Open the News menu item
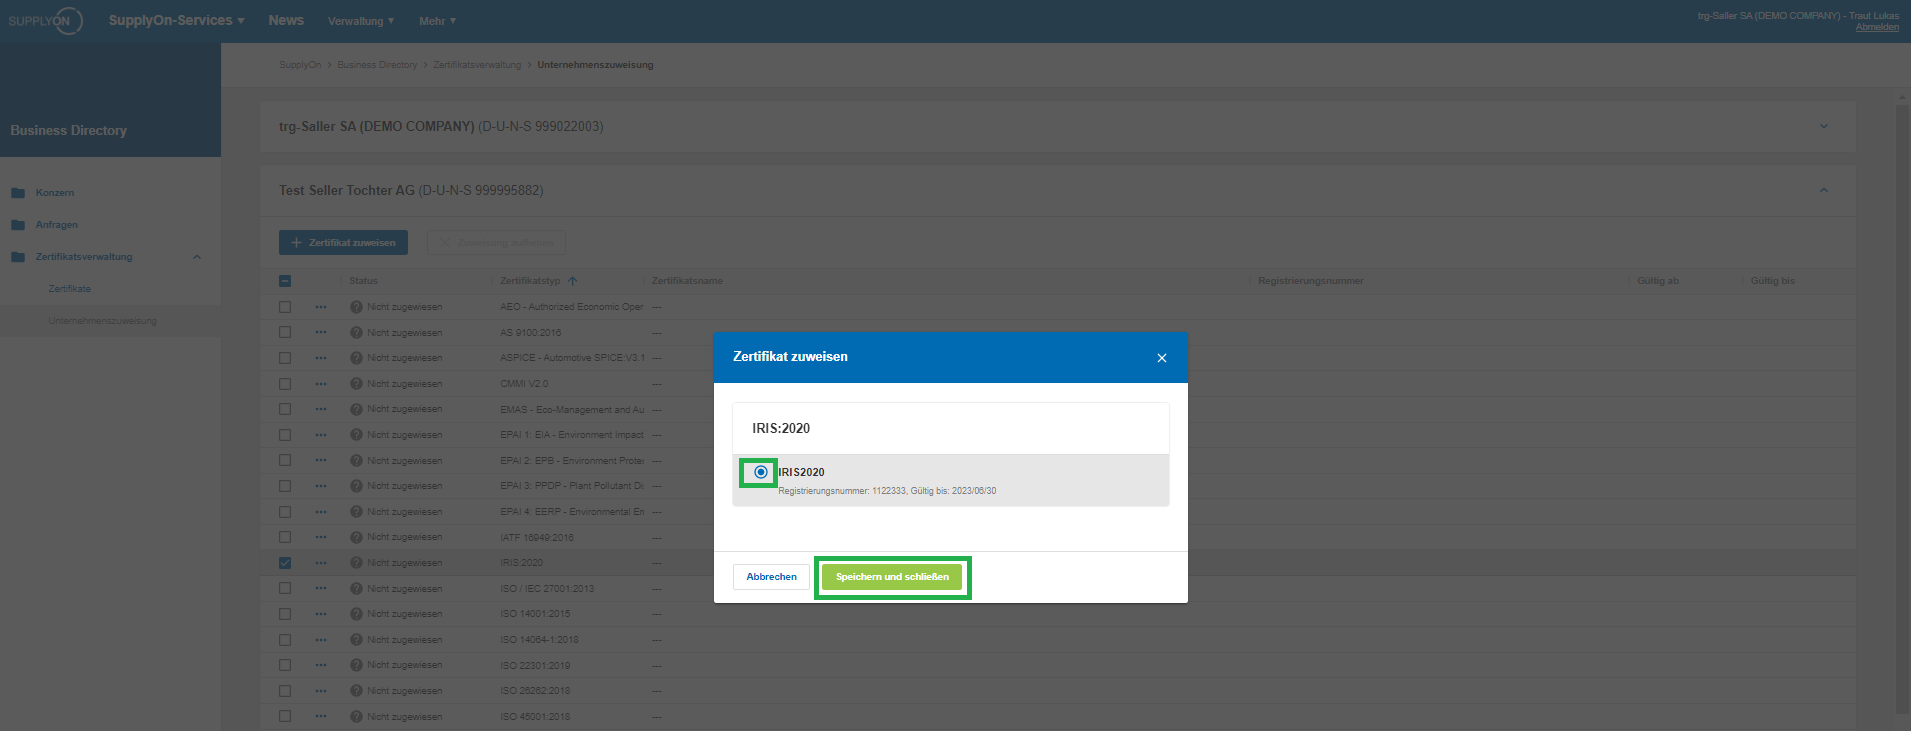This screenshot has width=1911, height=731. click(286, 20)
